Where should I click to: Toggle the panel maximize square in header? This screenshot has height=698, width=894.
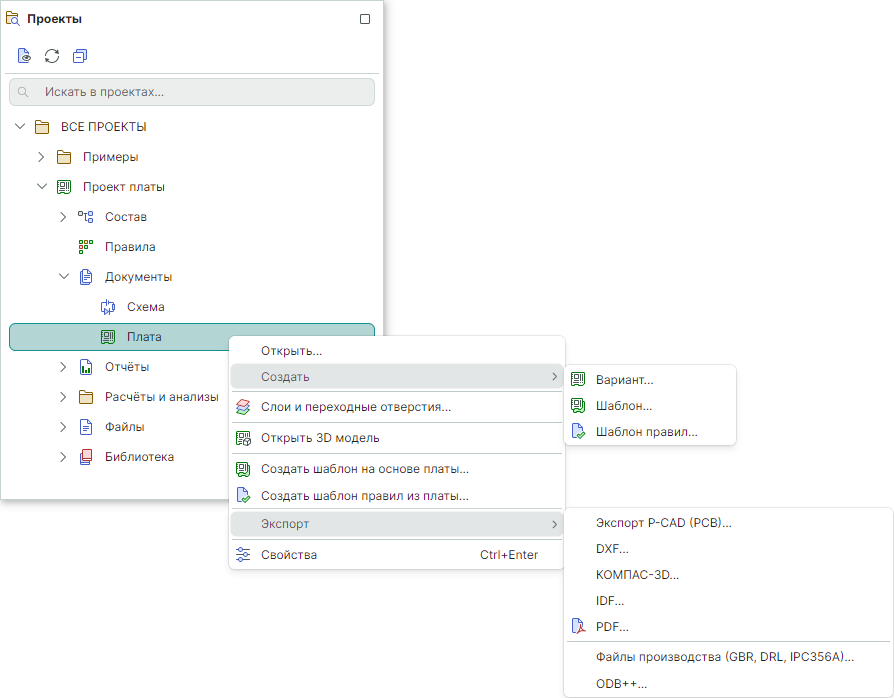[x=365, y=19]
